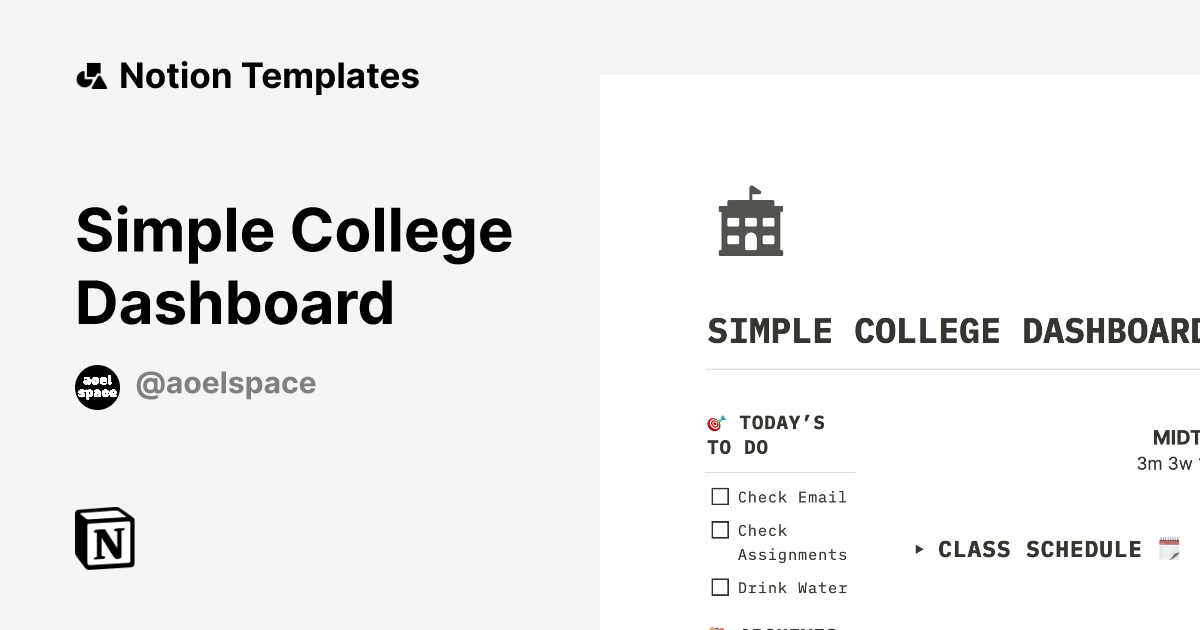This screenshot has height=630, width=1200.
Task: Click the calendar emoji next to Class Schedule
Action: click(x=1168, y=548)
